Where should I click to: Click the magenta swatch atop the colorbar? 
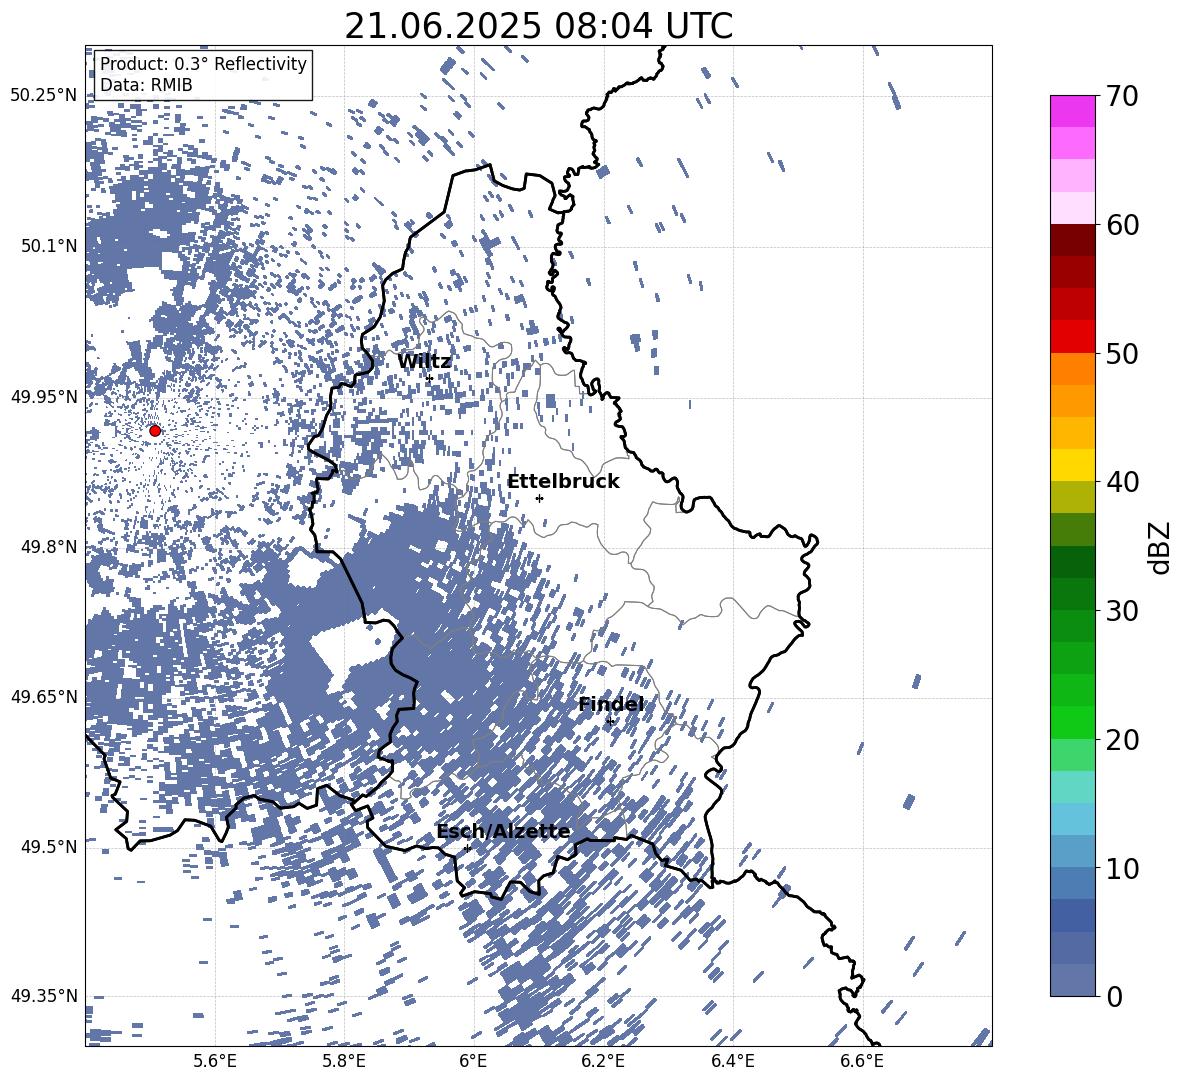coord(1073,112)
